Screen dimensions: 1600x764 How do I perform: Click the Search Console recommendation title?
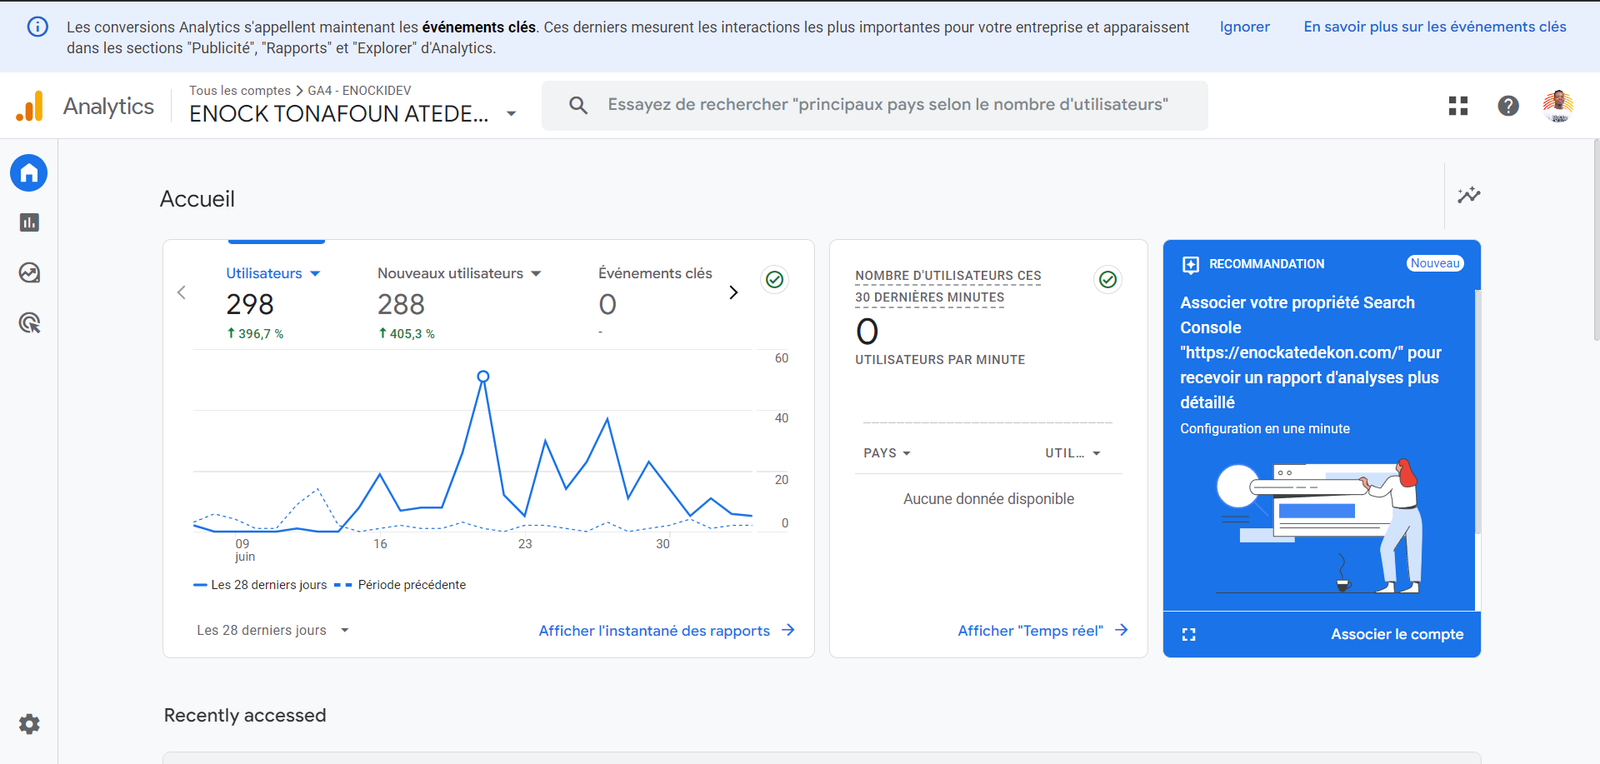[x=1310, y=352]
